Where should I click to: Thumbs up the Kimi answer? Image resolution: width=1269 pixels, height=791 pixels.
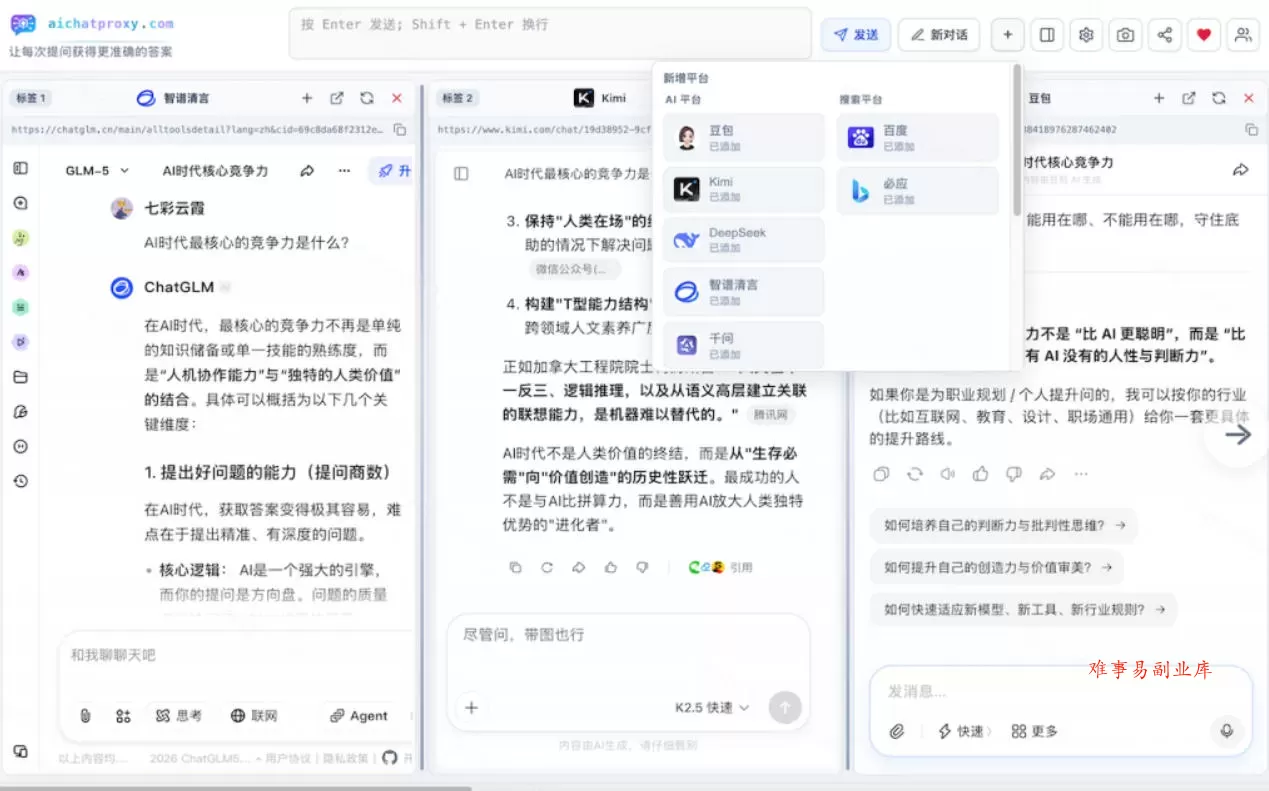click(x=610, y=567)
